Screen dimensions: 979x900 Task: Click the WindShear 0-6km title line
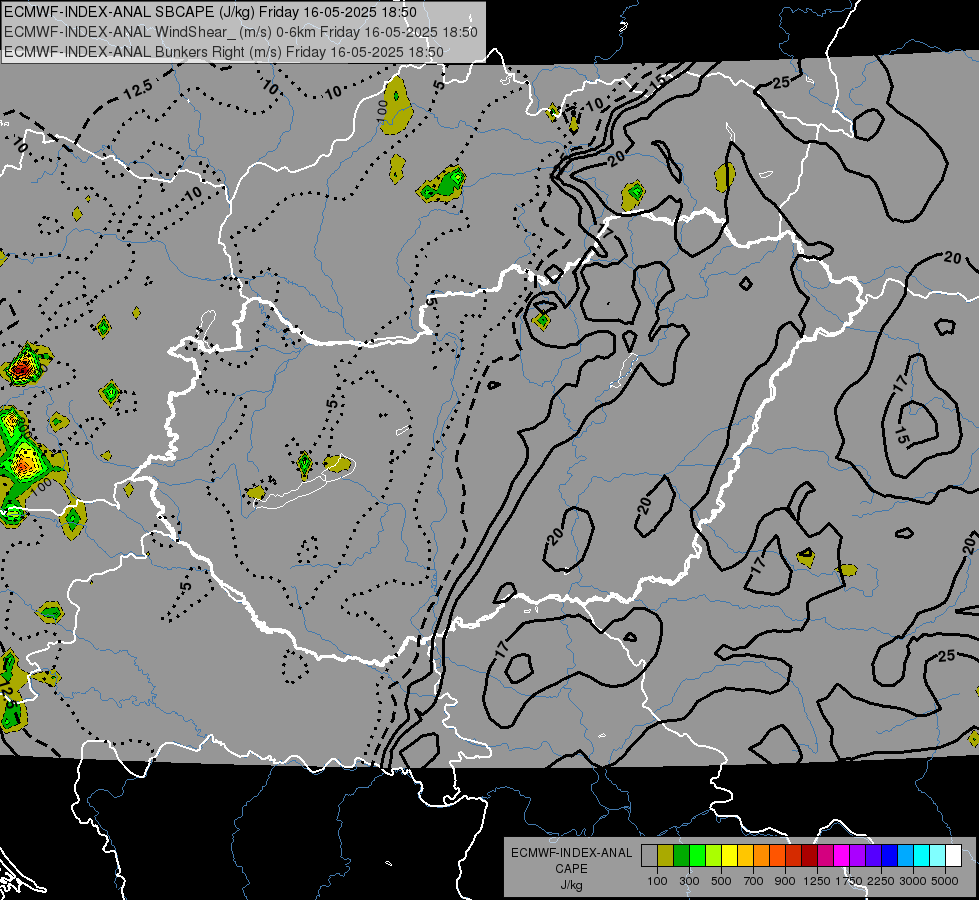click(x=241, y=32)
